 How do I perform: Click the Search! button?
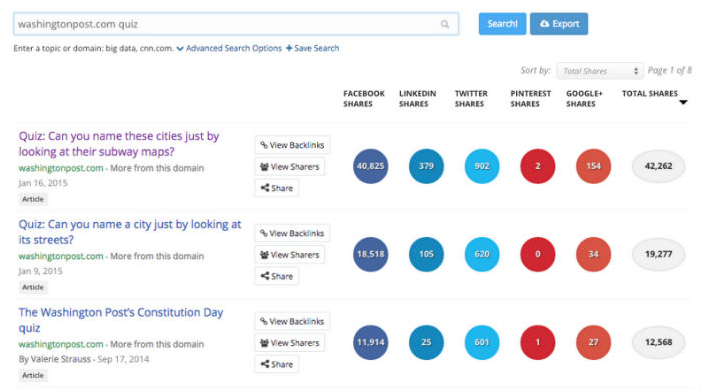click(x=502, y=23)
